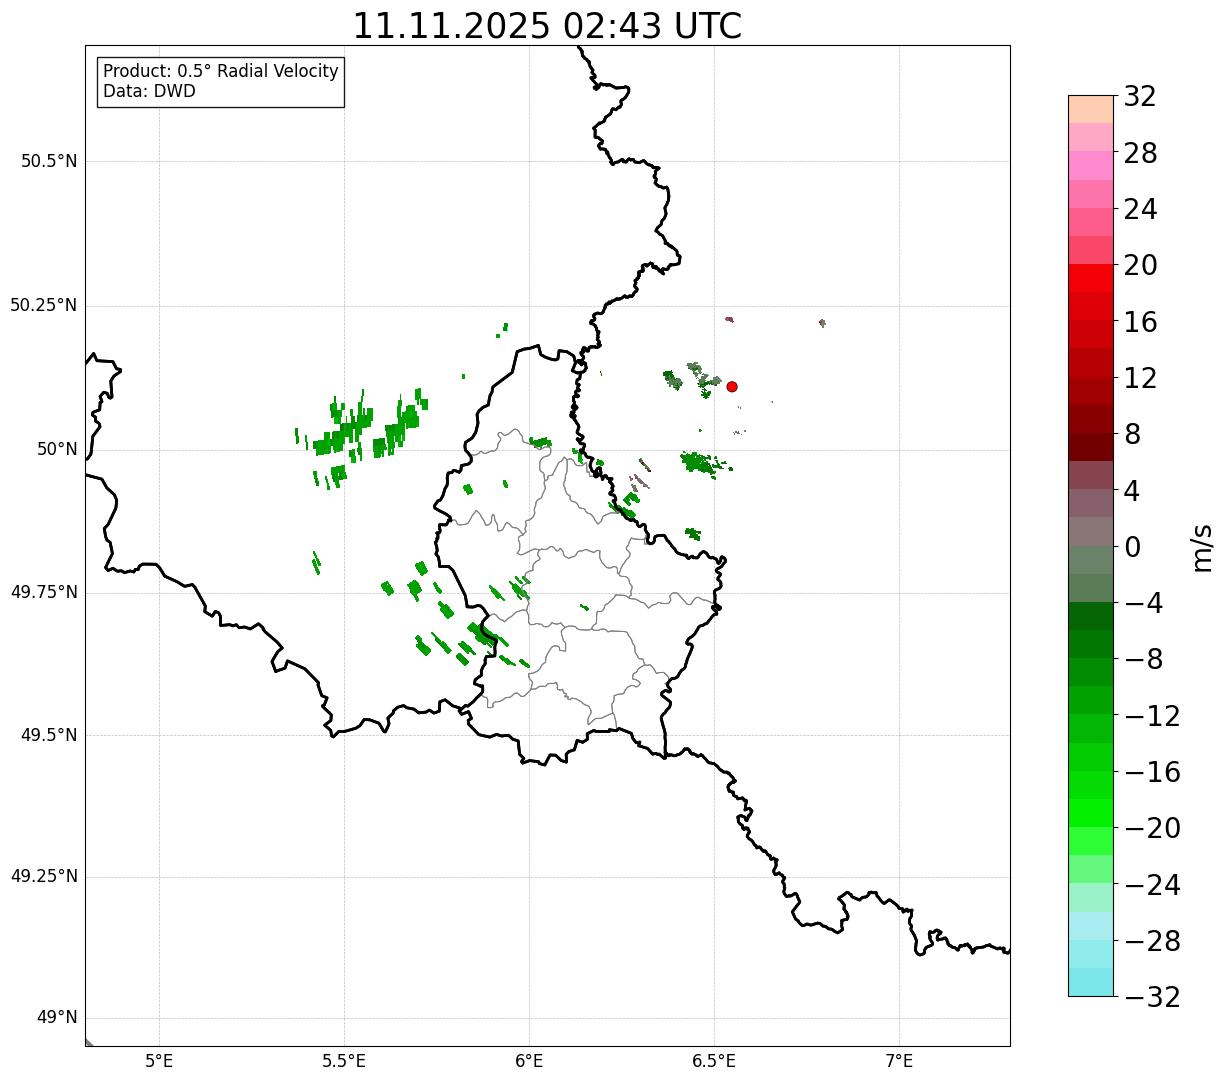Click the 5°E longitude label
The height and width of the screenshot is (1081, 1225).
tap(159, 1061)
